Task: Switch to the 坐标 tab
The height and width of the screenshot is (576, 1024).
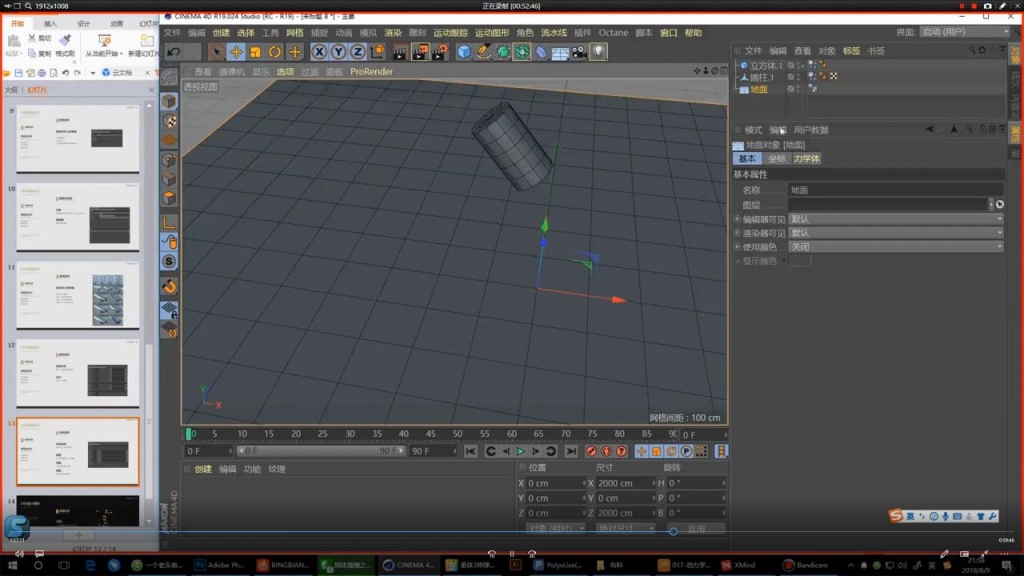Action: (778, 158)
